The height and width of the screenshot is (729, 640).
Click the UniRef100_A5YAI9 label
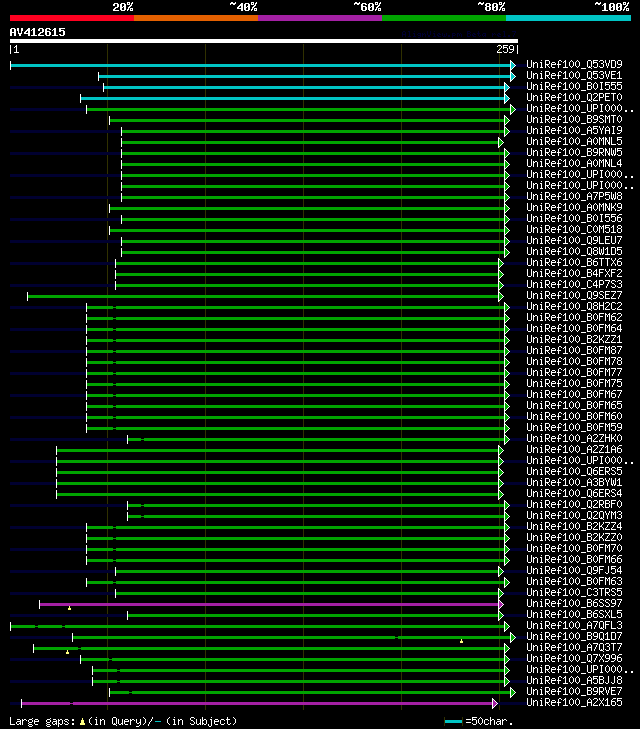pyautogui.click(x=574, y=130)
